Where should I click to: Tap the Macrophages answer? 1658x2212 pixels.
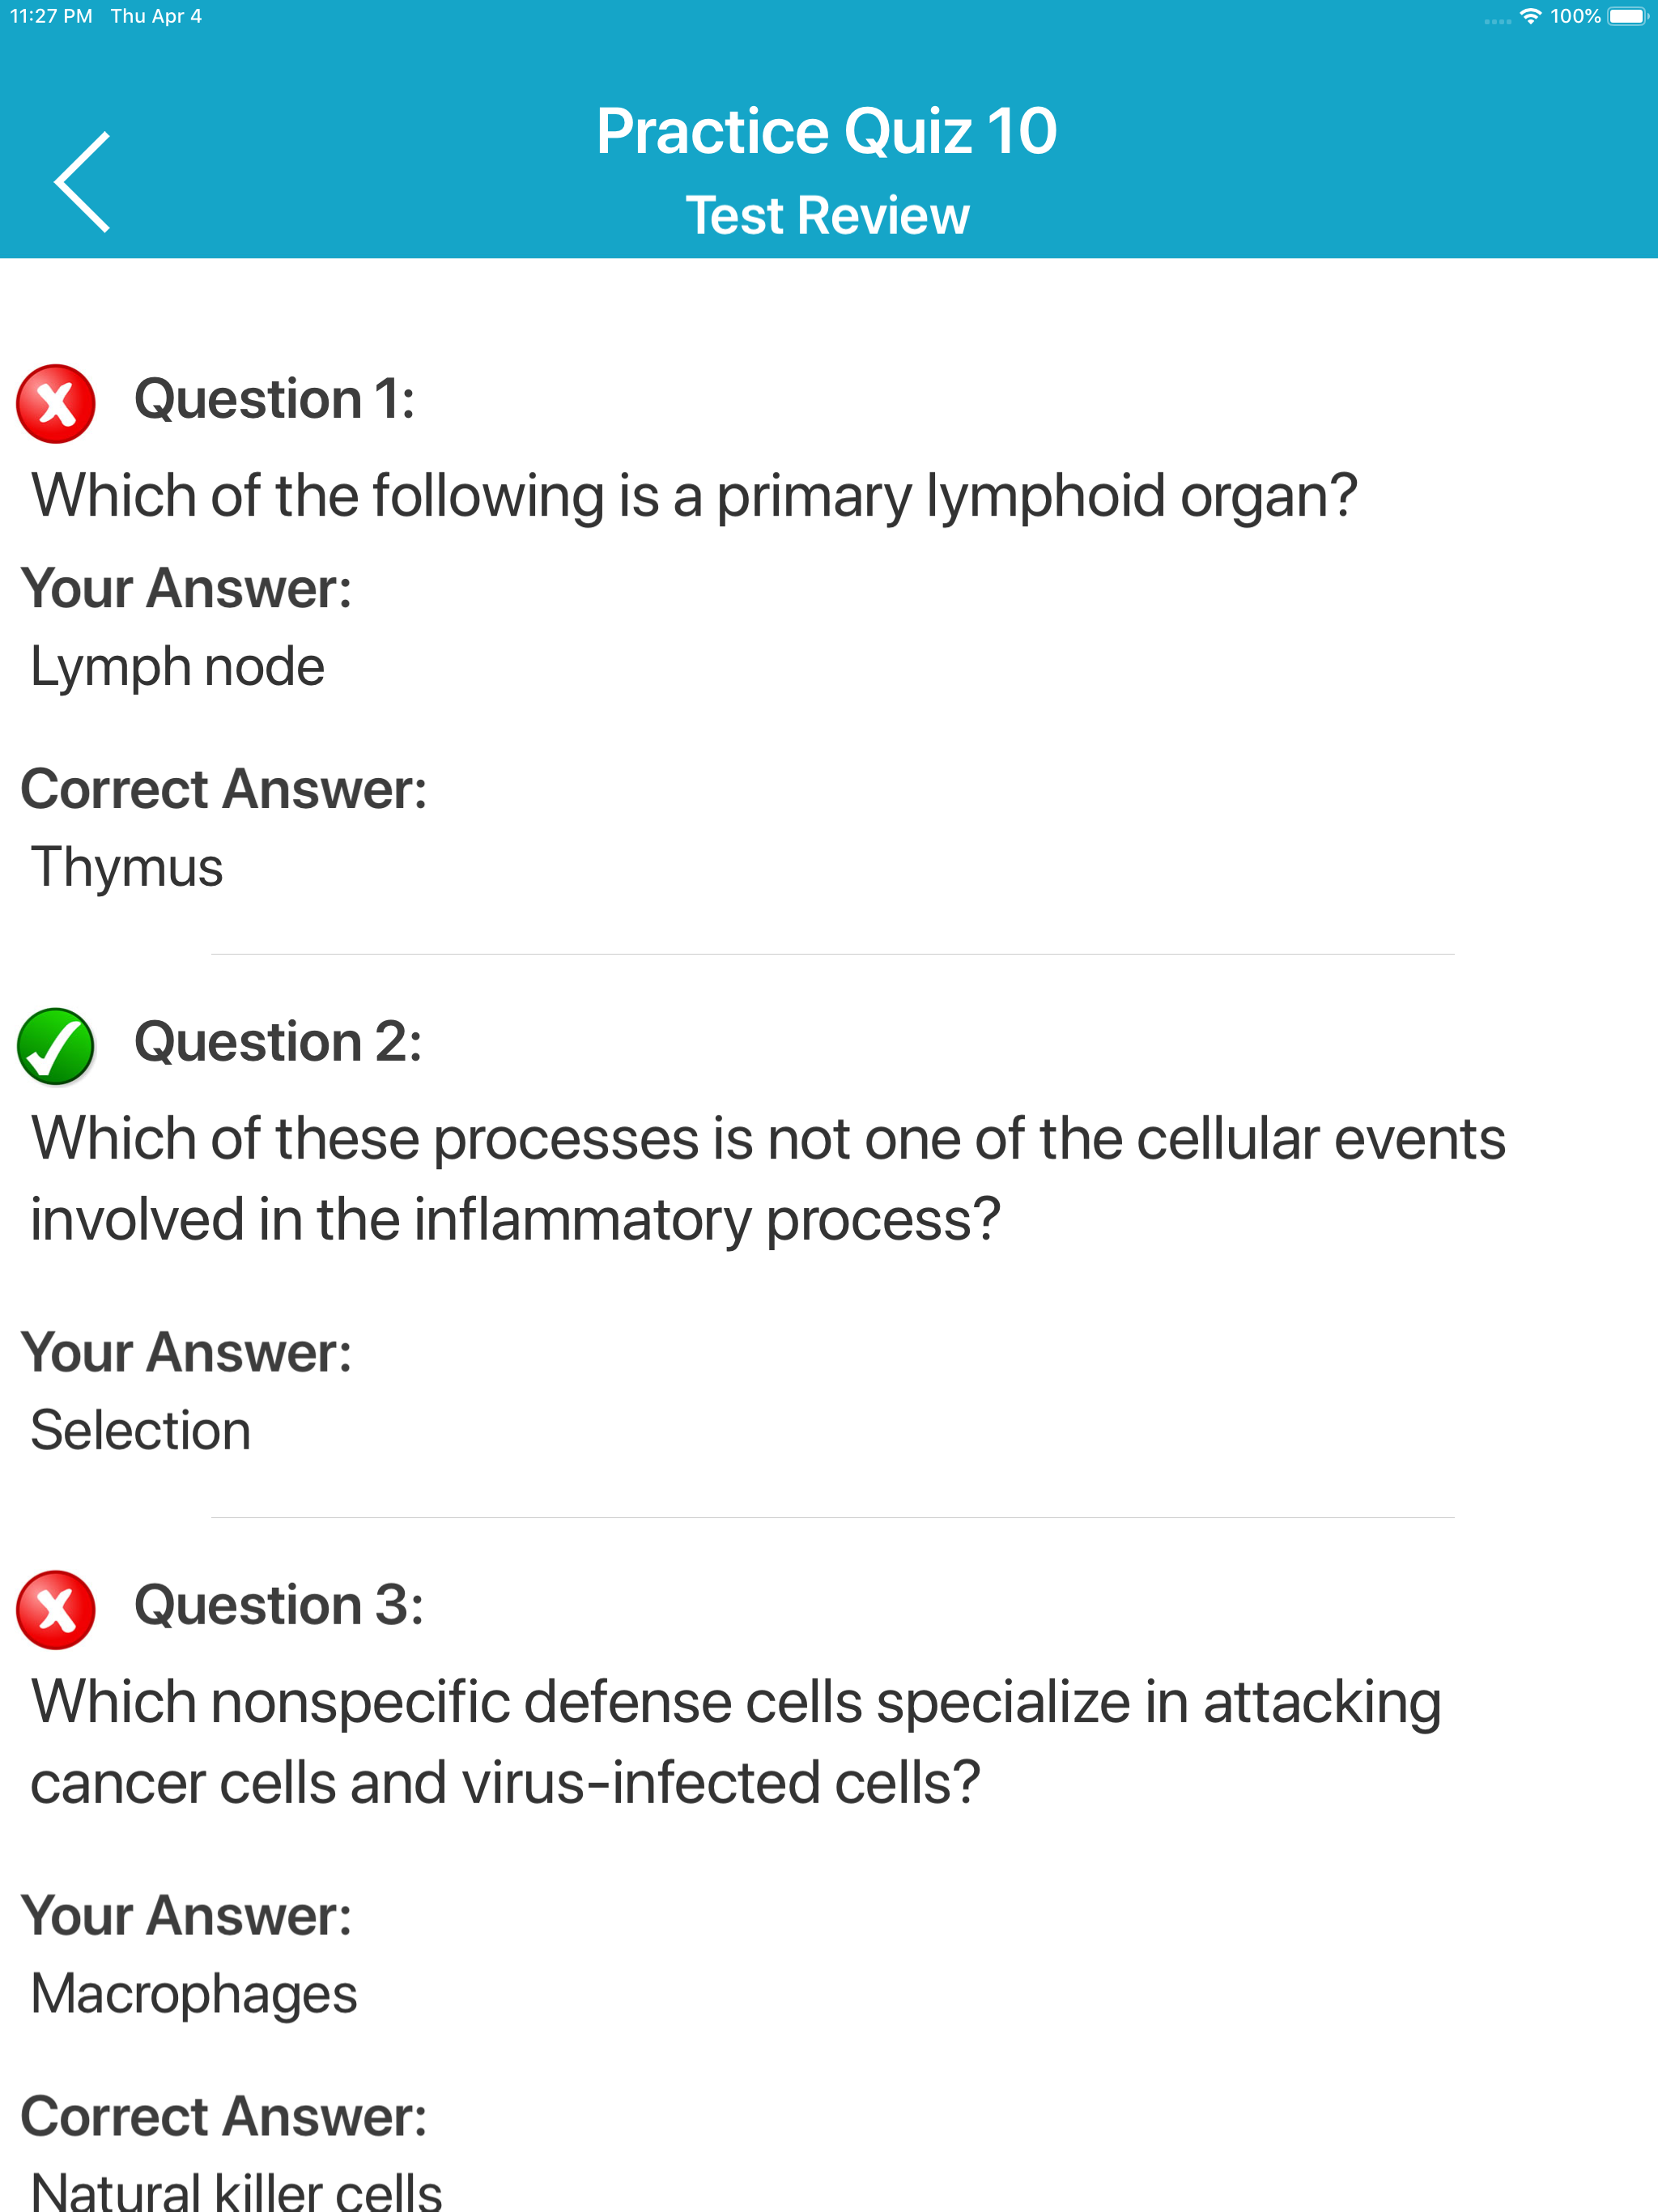[x=194, y=1993]
